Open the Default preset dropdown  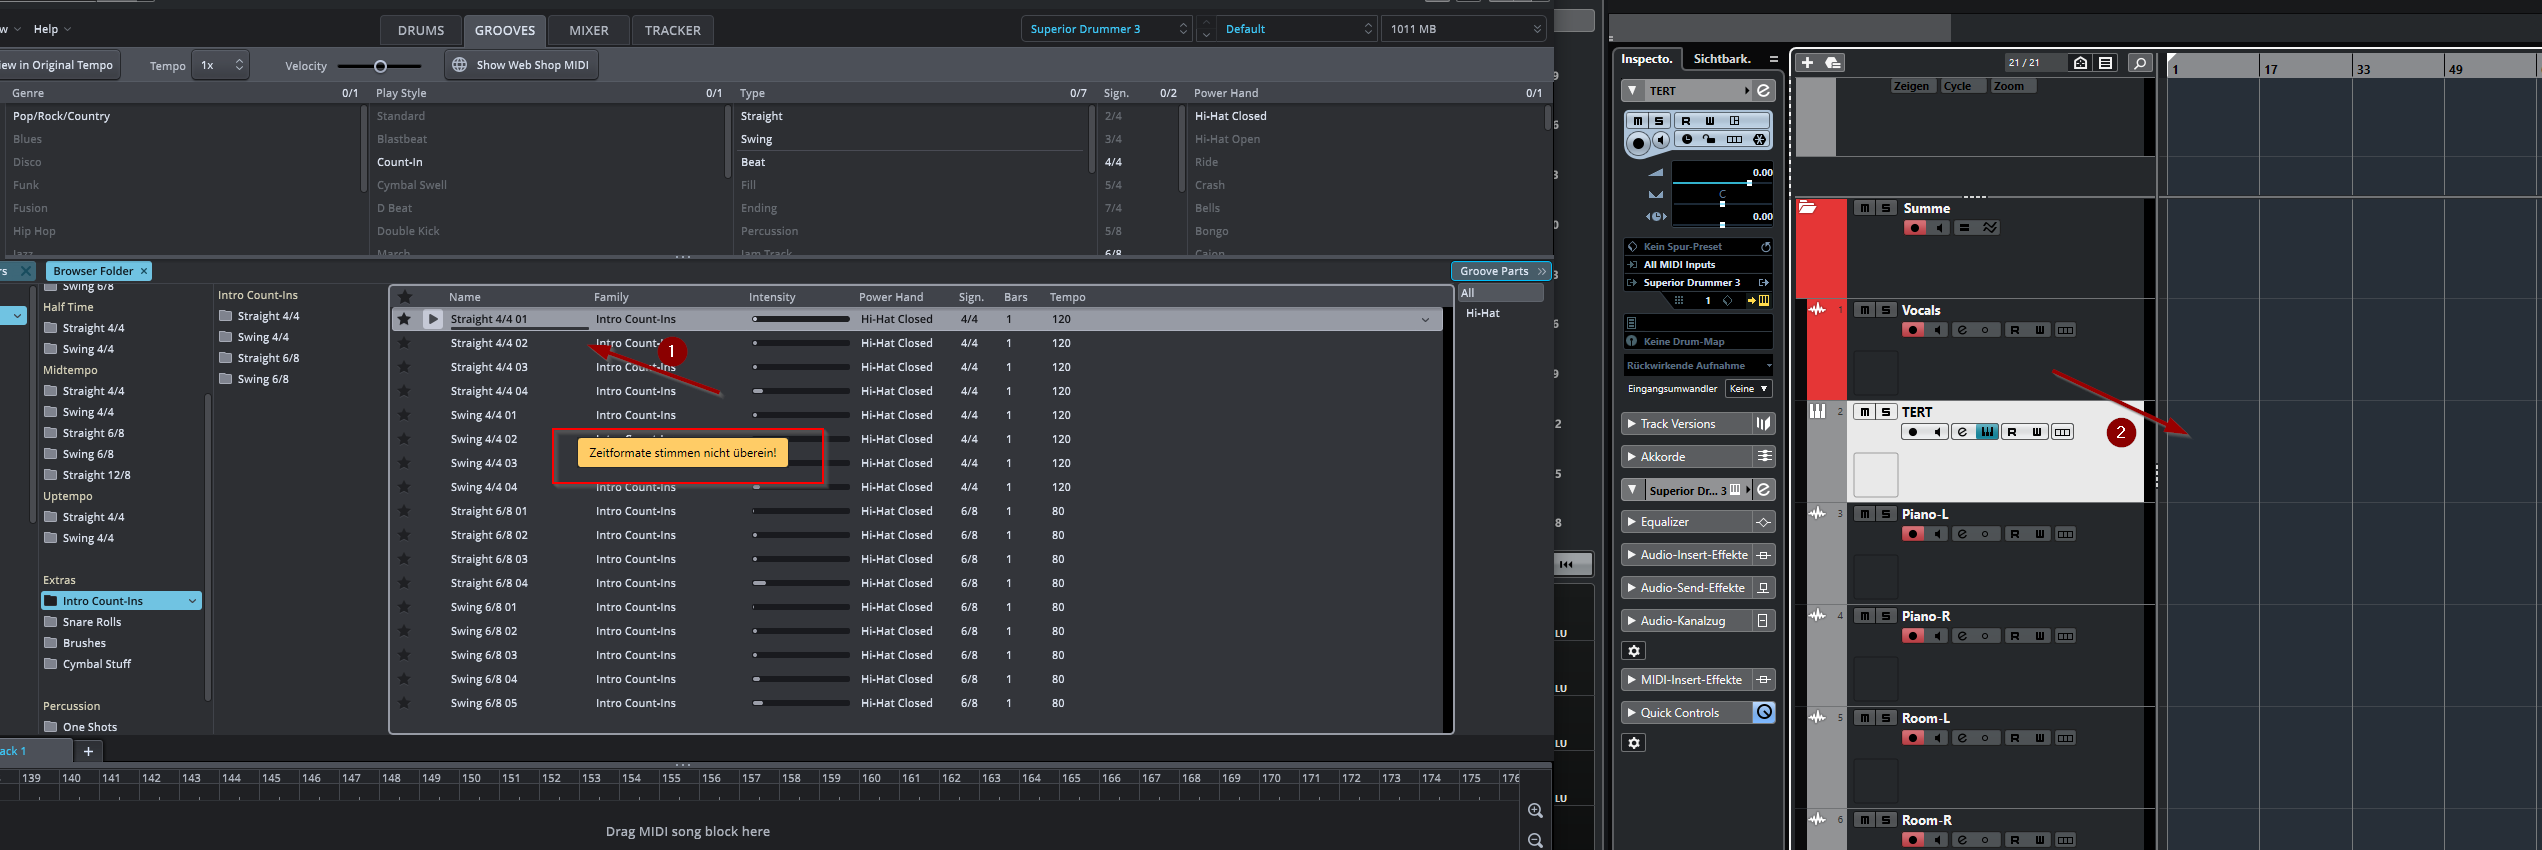[1297, 29]
